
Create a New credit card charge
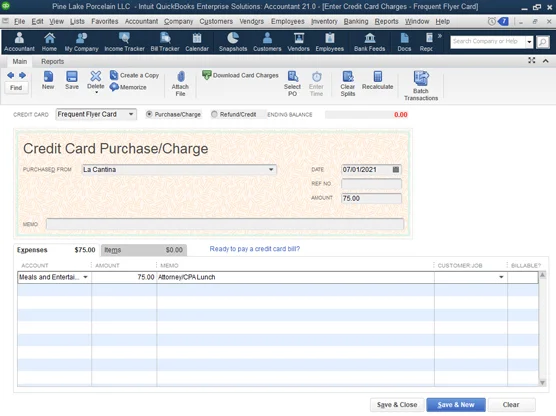[48, 80]
